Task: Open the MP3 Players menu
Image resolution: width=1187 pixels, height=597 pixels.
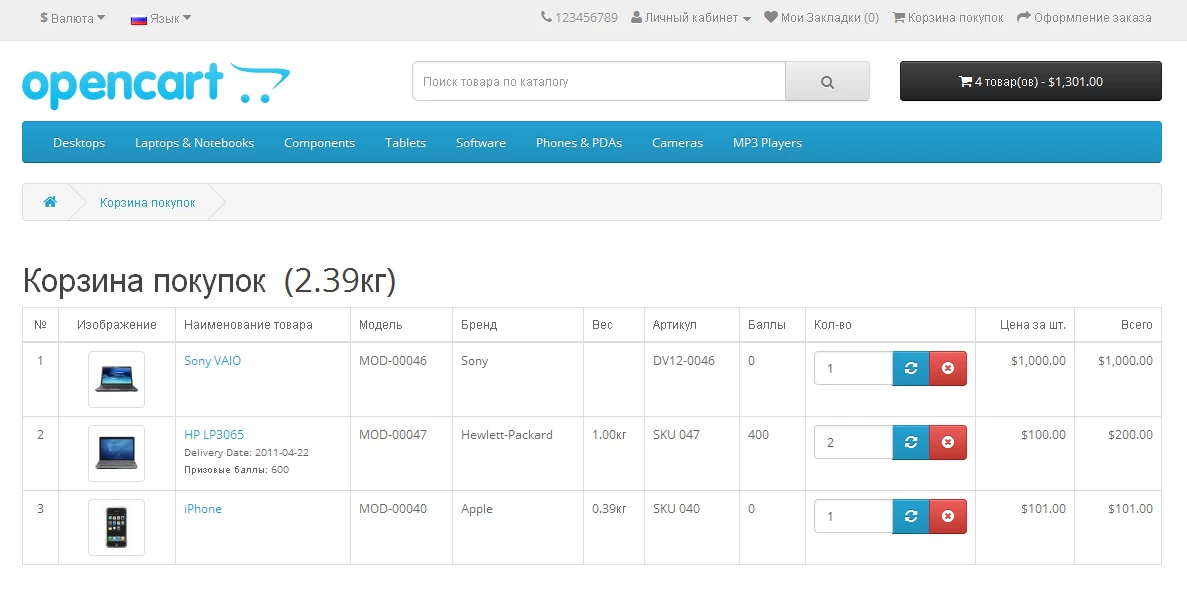Action: (767, 142)
